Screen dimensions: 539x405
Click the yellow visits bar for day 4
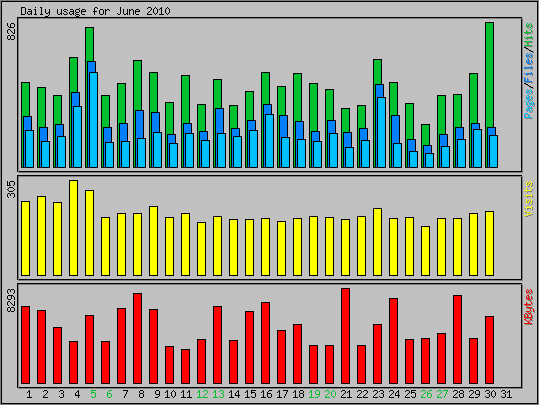pos(73,228)
